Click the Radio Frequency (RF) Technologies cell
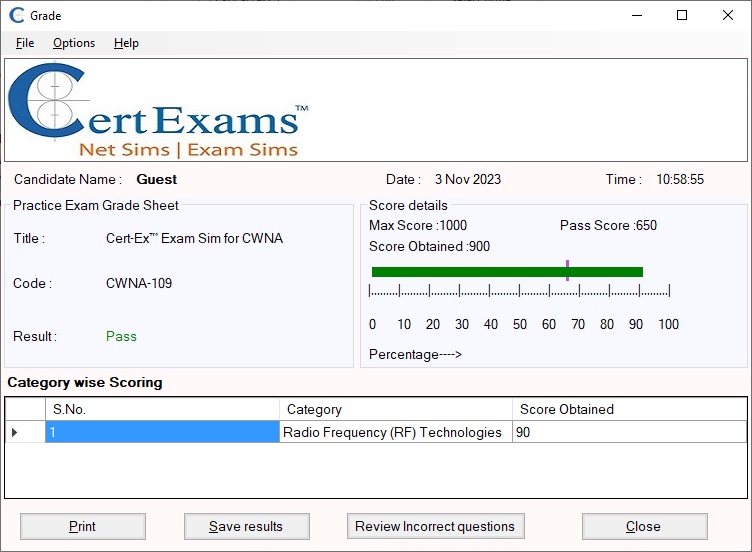Screen dimensions: 752x552 396,432
